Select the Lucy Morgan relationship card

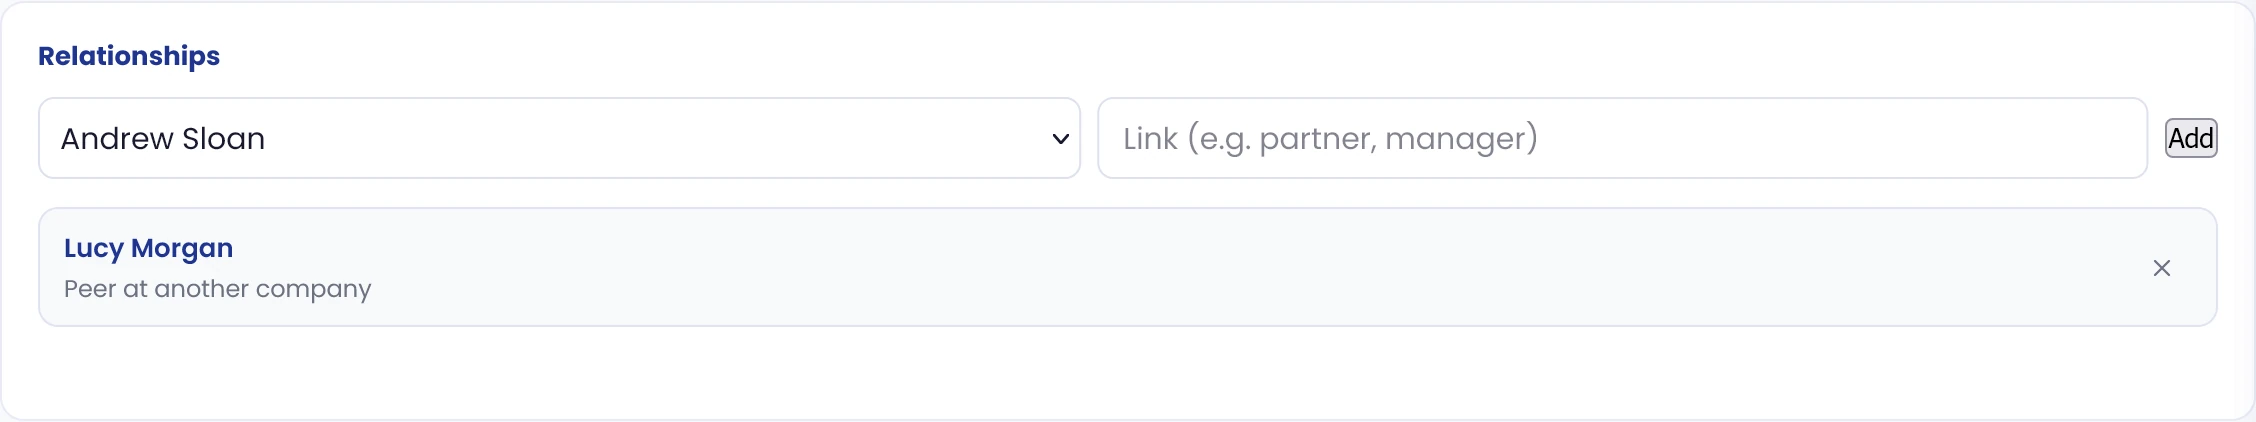(1128, 267)
